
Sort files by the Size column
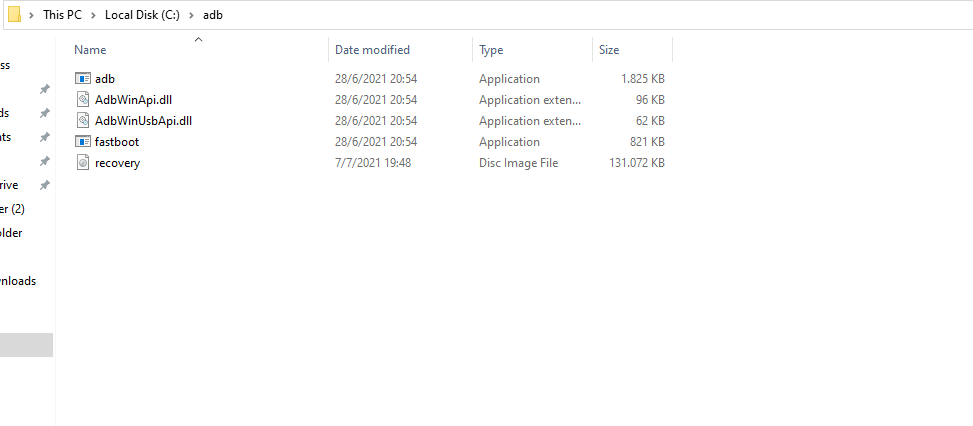609,50
